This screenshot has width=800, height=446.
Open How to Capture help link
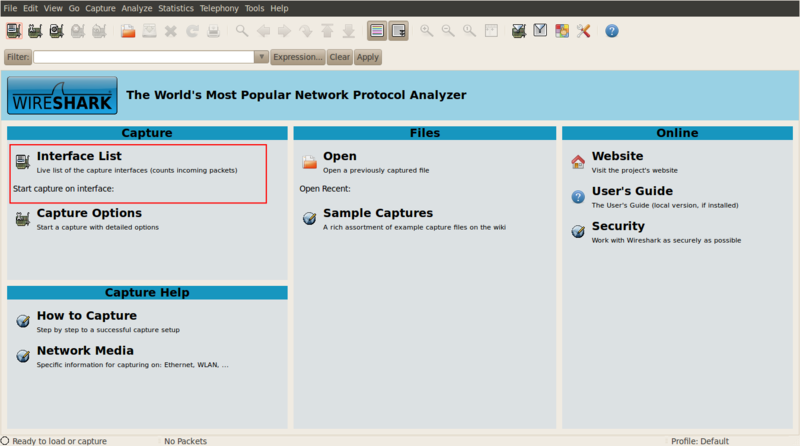click(x=87, y=315)
